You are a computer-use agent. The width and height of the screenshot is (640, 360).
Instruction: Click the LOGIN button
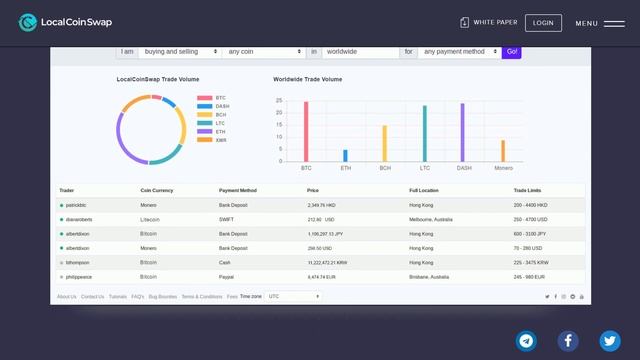[x=543, y=23]
